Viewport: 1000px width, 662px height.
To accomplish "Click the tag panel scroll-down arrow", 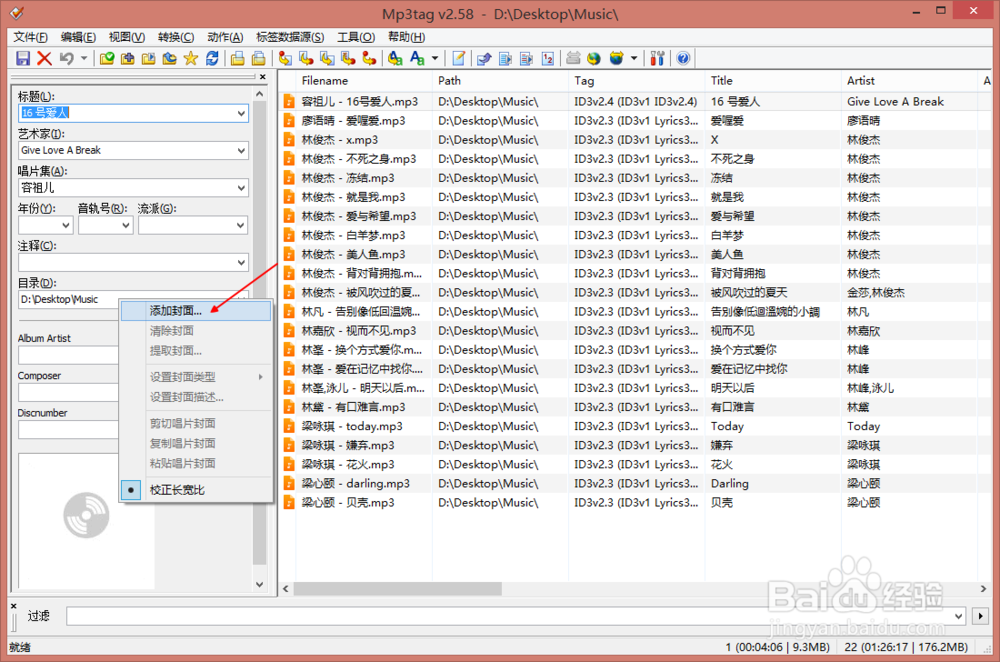I will pos(259,584).
